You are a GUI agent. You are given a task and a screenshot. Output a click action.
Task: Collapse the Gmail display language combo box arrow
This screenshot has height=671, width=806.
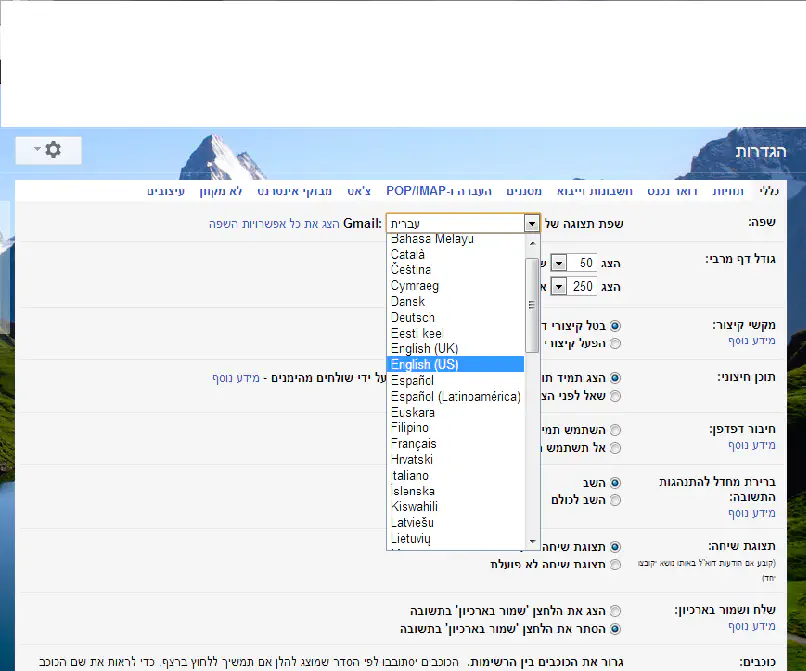tap(532, 224)
